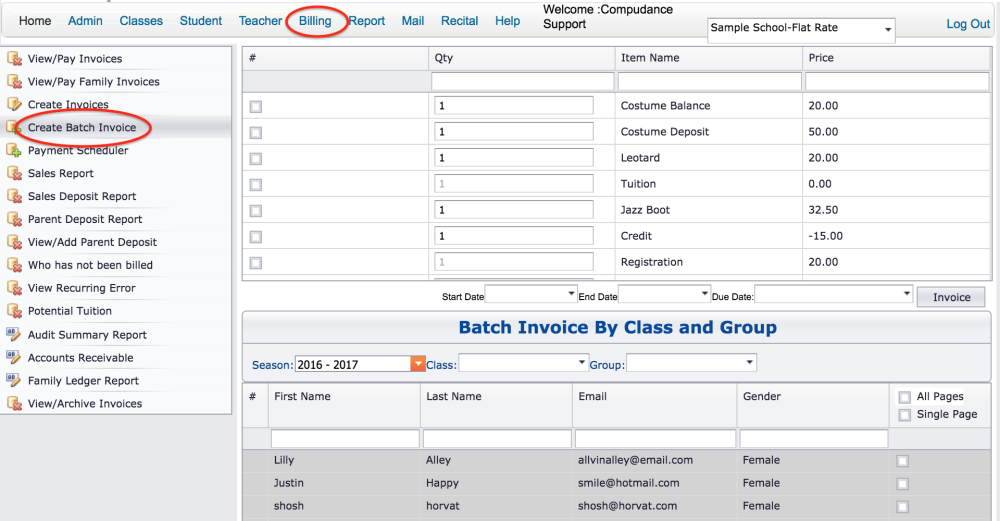
Task: Click the View/Pay Invoices sidebar icon
Action: 14,59
